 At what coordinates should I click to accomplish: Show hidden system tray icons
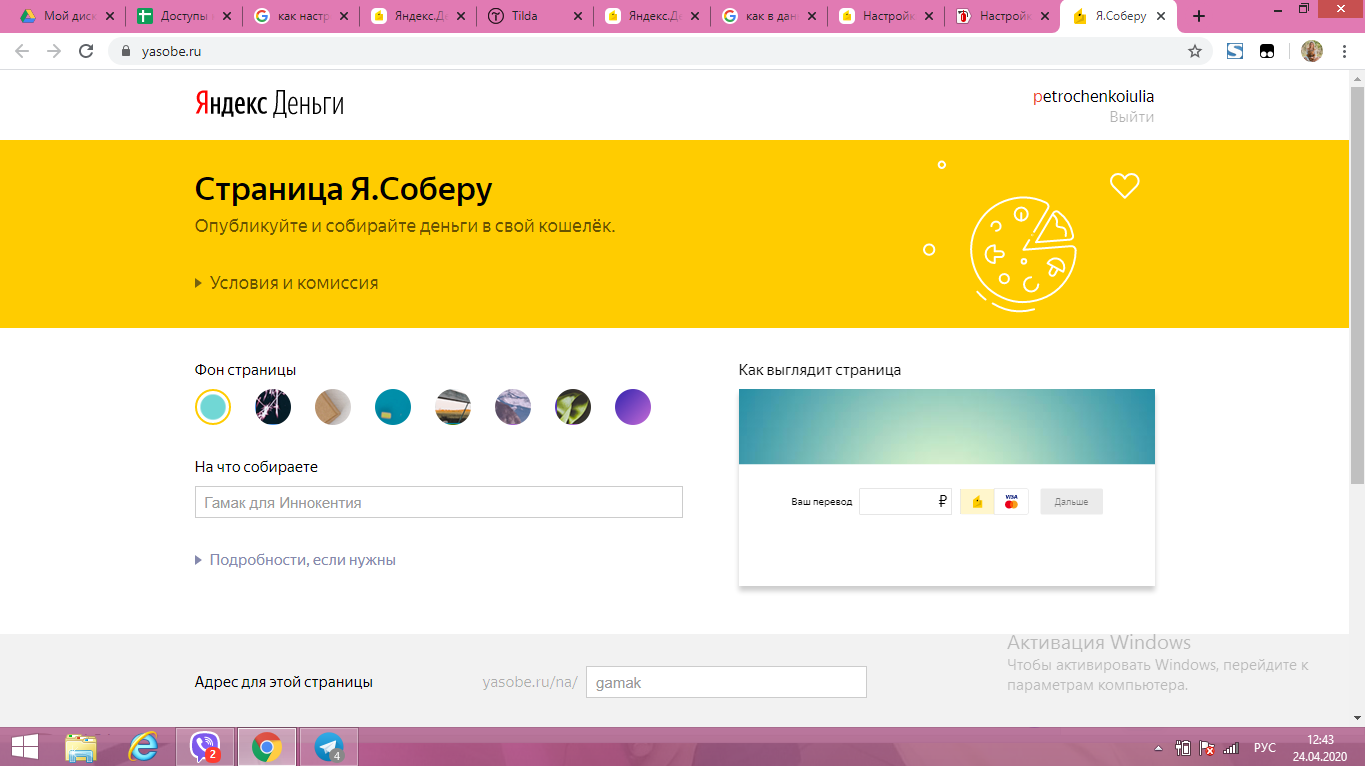pos(1159,748)
